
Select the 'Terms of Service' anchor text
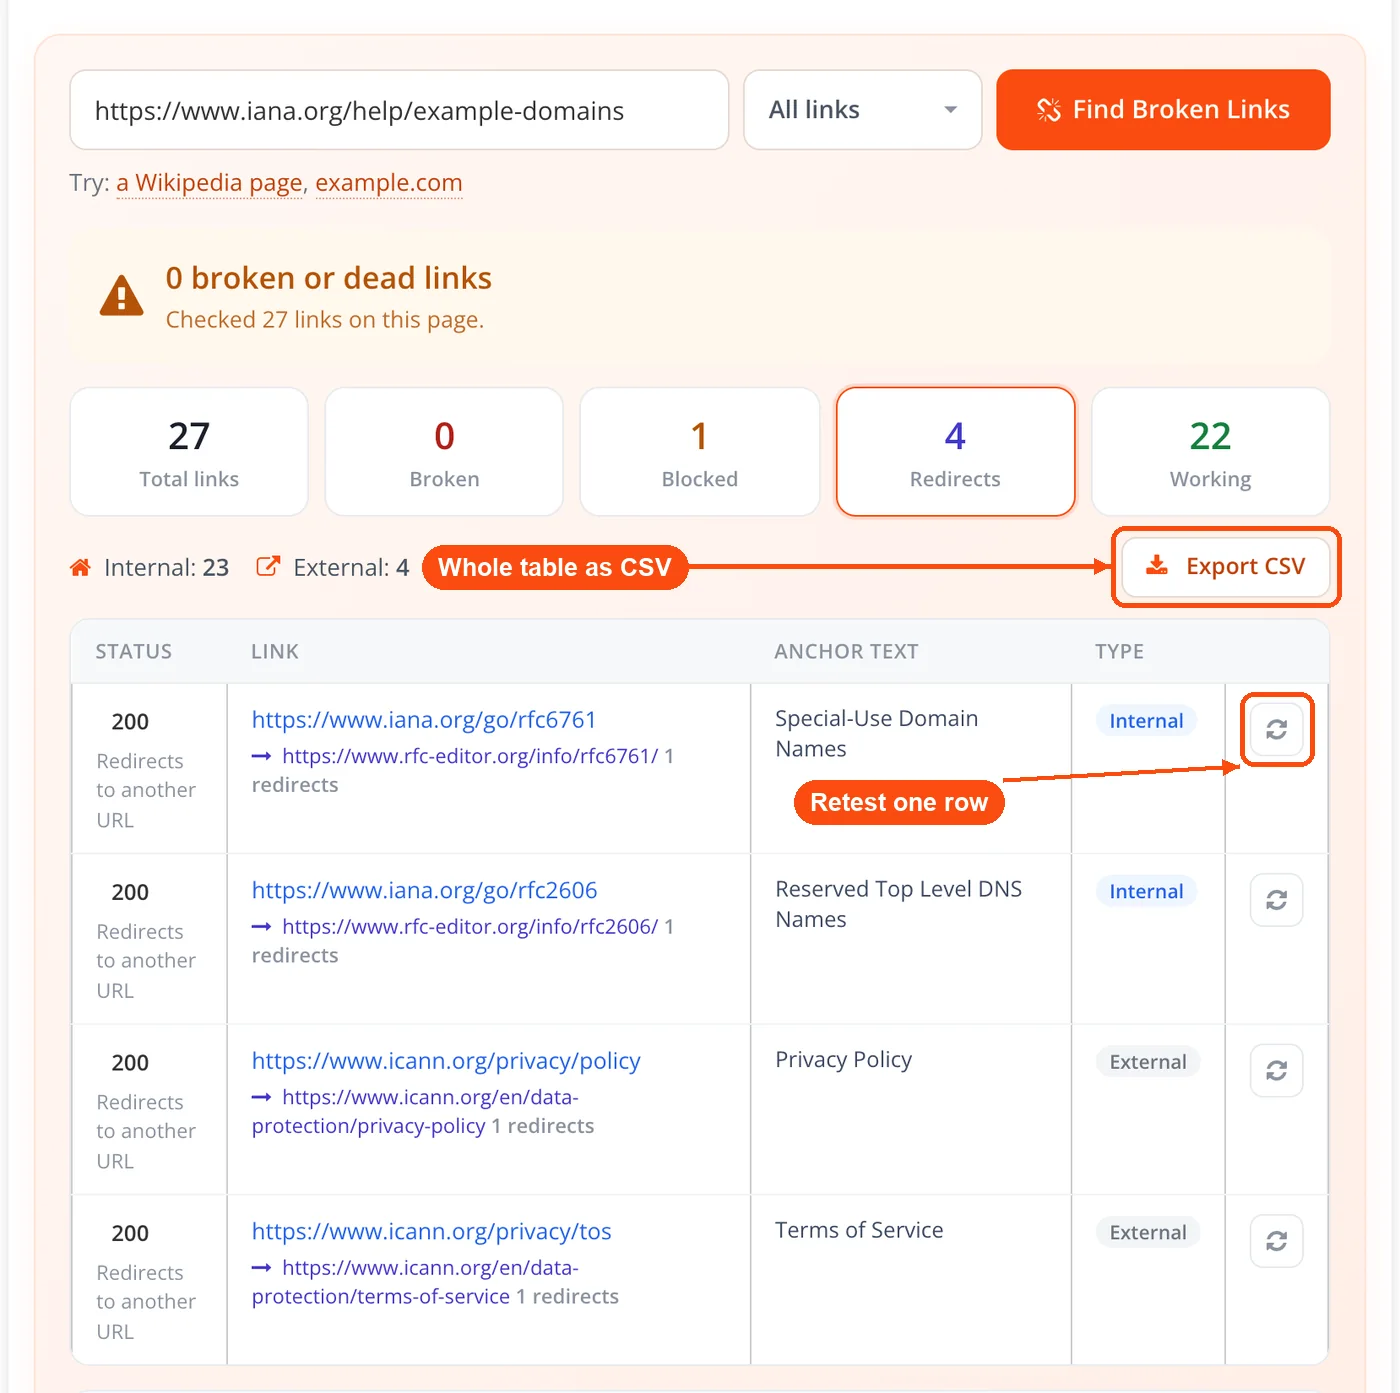coord(859,1230)
